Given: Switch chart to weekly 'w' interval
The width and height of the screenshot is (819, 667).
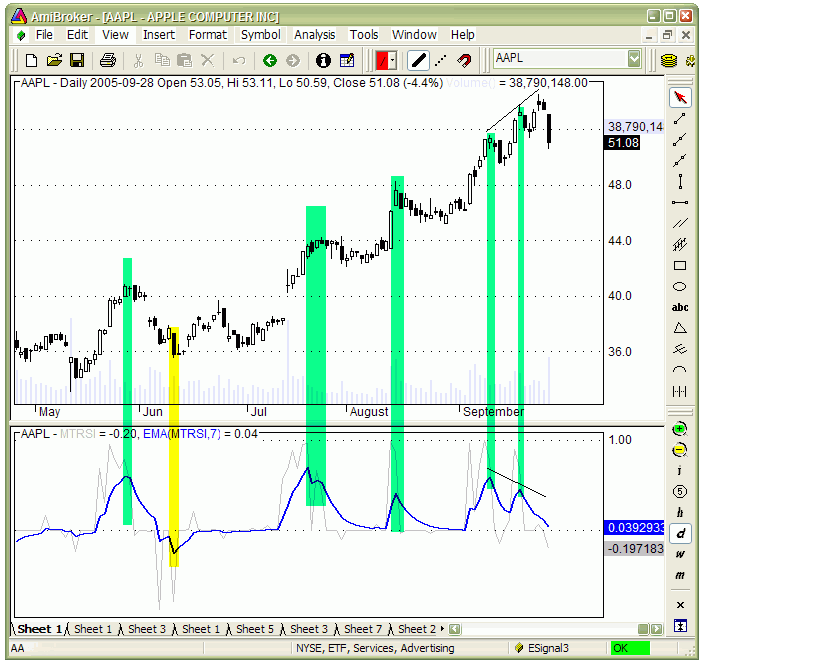Looking at the screenshot, I should click(x=680, y=555).
